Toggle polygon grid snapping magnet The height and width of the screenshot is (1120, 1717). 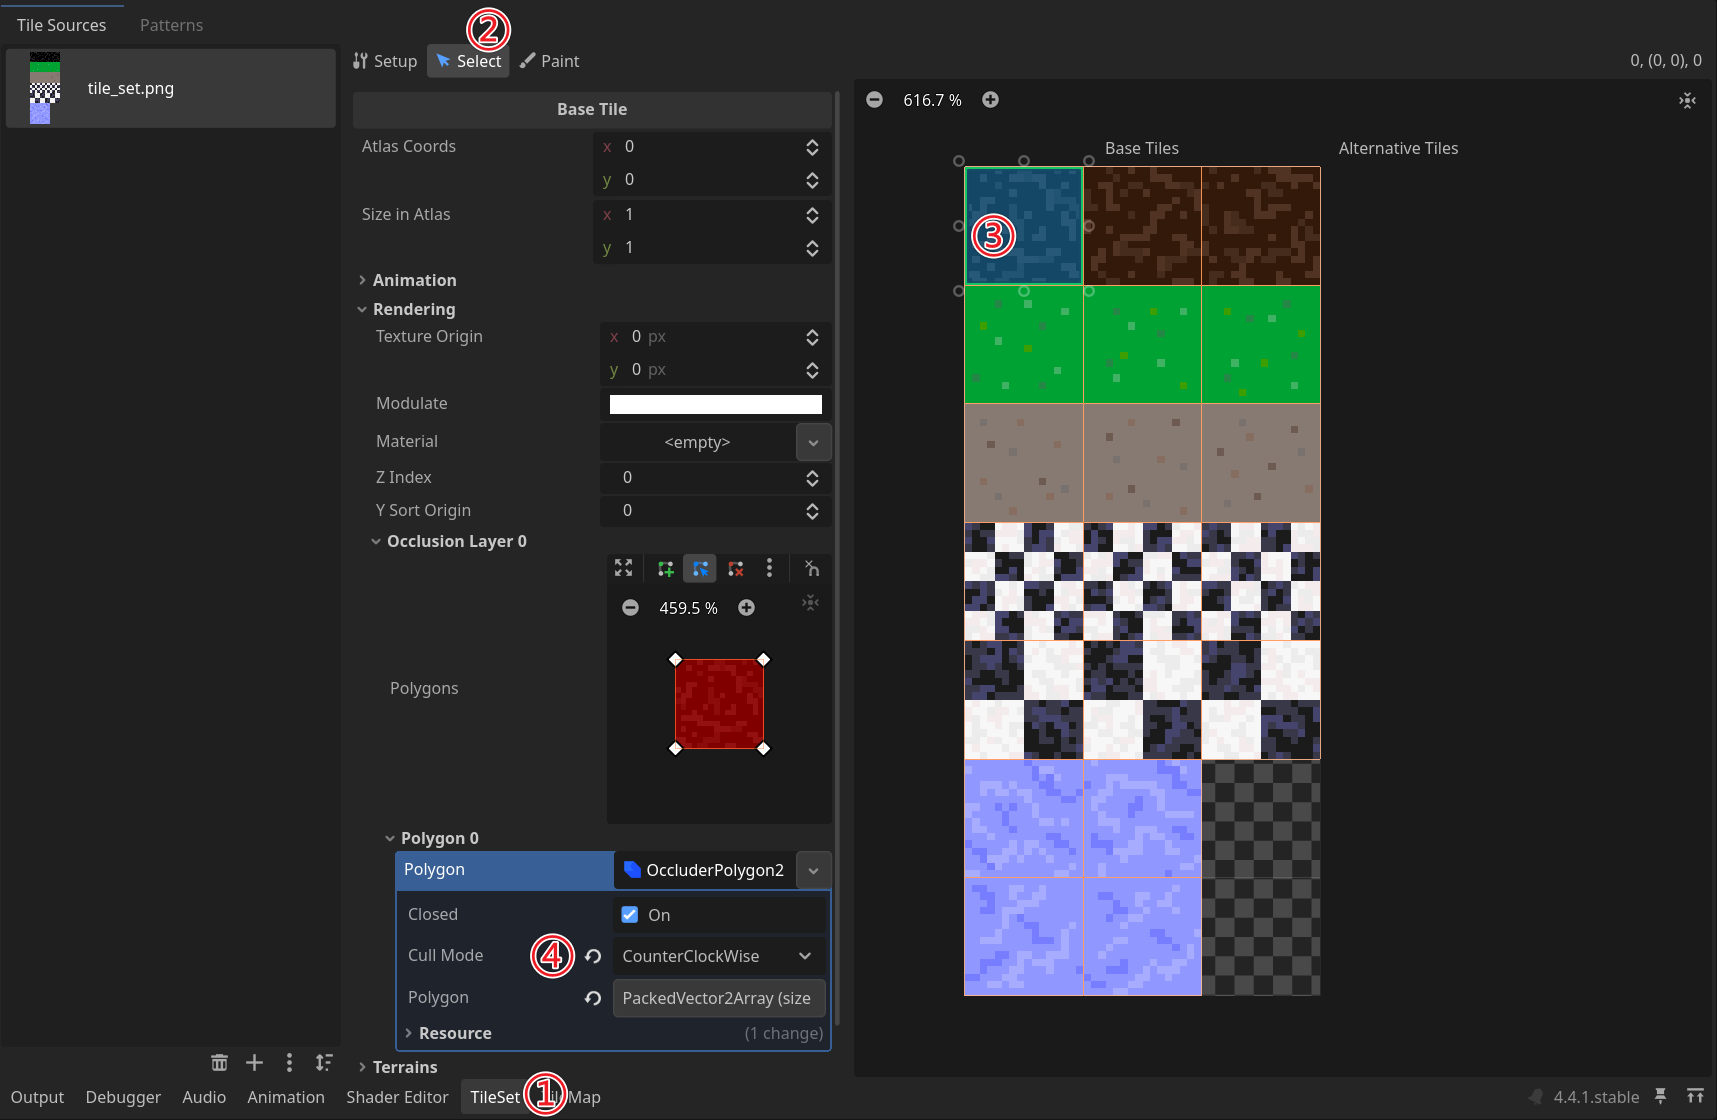coord(812,568)
